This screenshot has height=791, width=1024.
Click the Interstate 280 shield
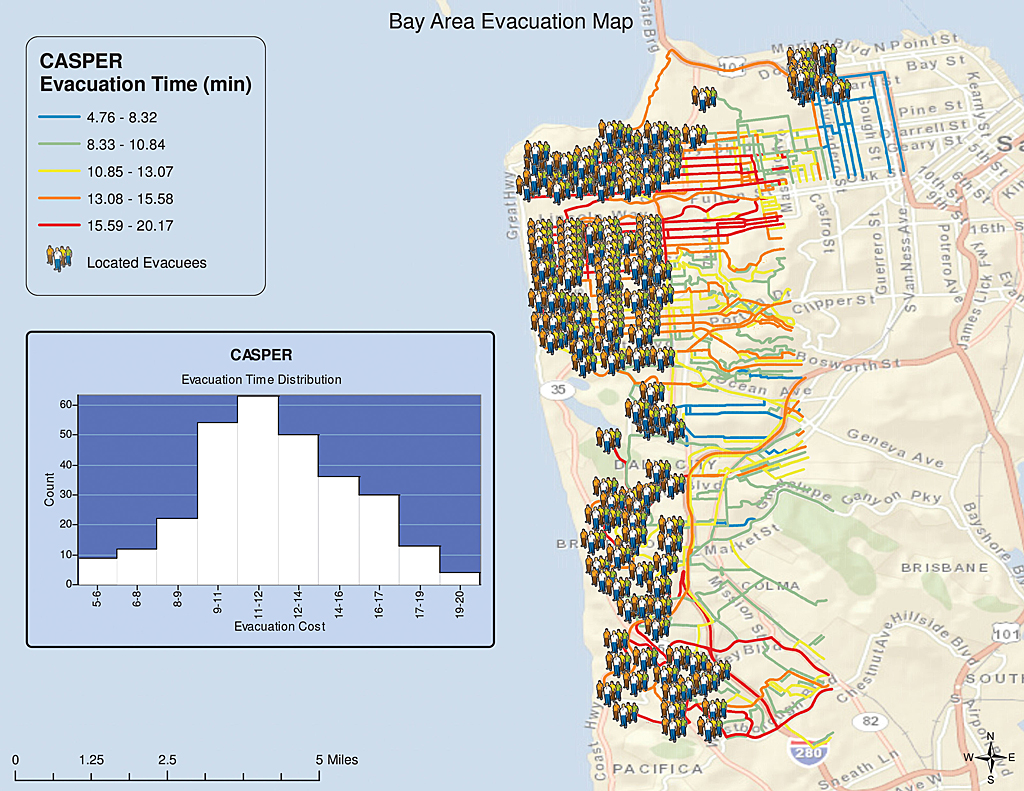[808, 752]
